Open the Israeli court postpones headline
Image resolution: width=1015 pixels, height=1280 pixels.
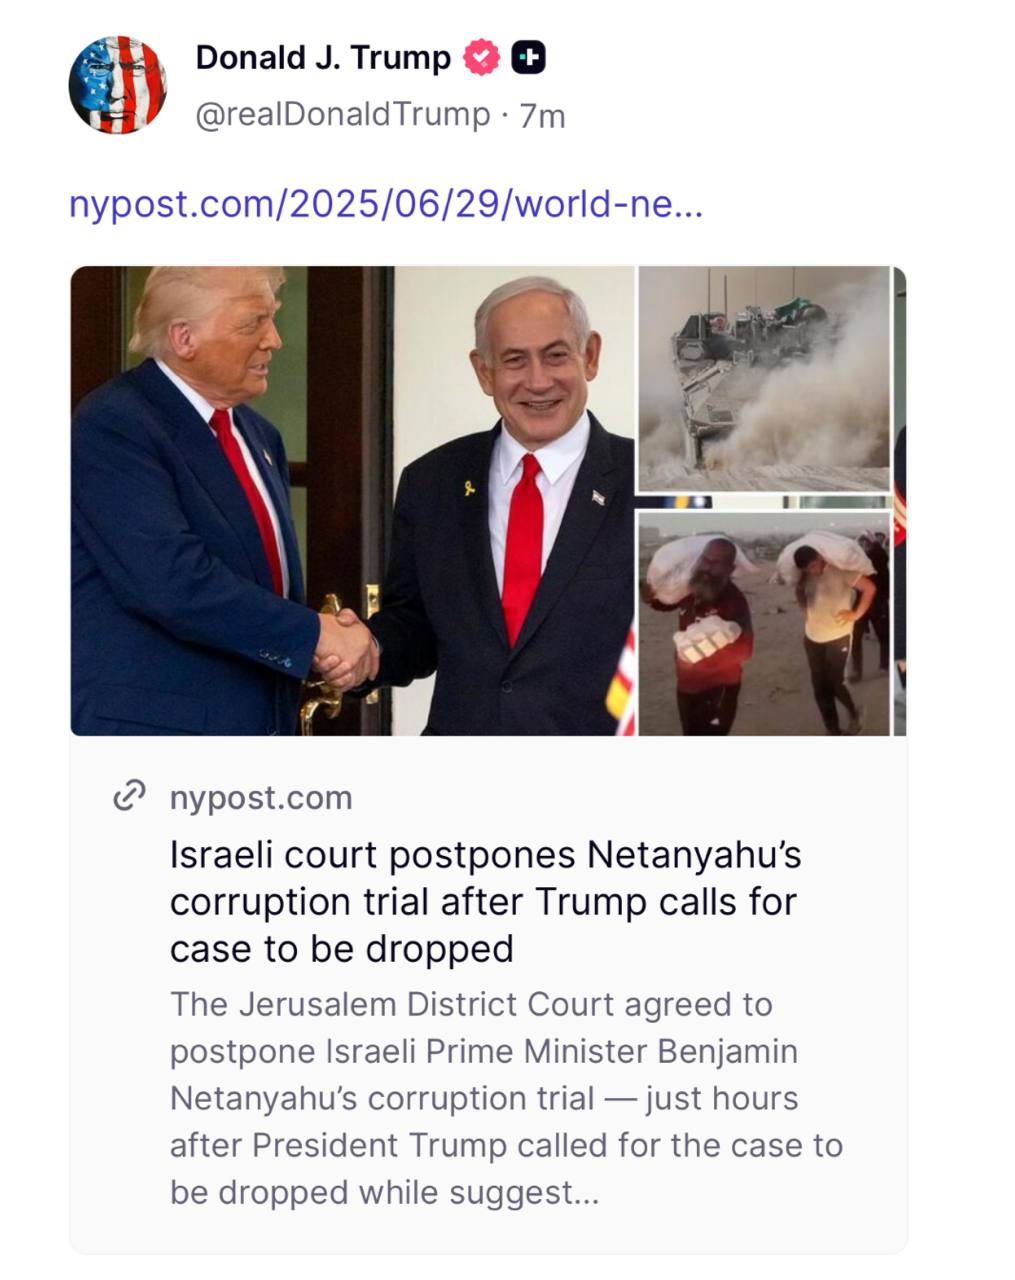[x=486, y=902]
